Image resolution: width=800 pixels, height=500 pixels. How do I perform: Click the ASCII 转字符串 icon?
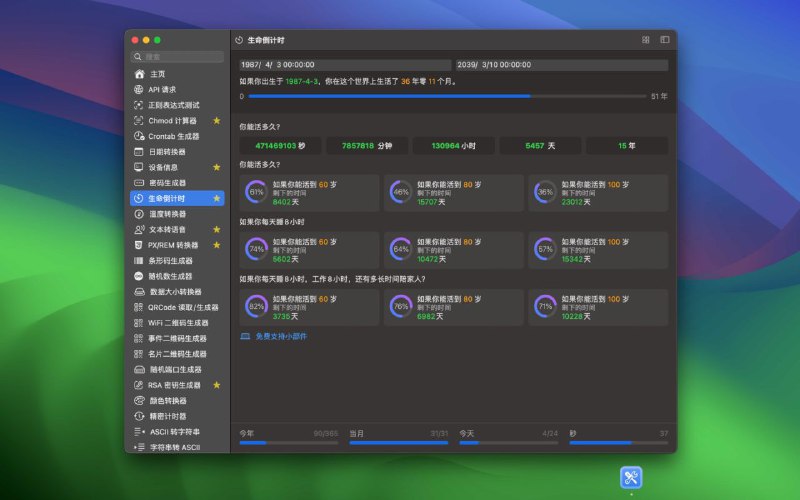click(139, 432)
